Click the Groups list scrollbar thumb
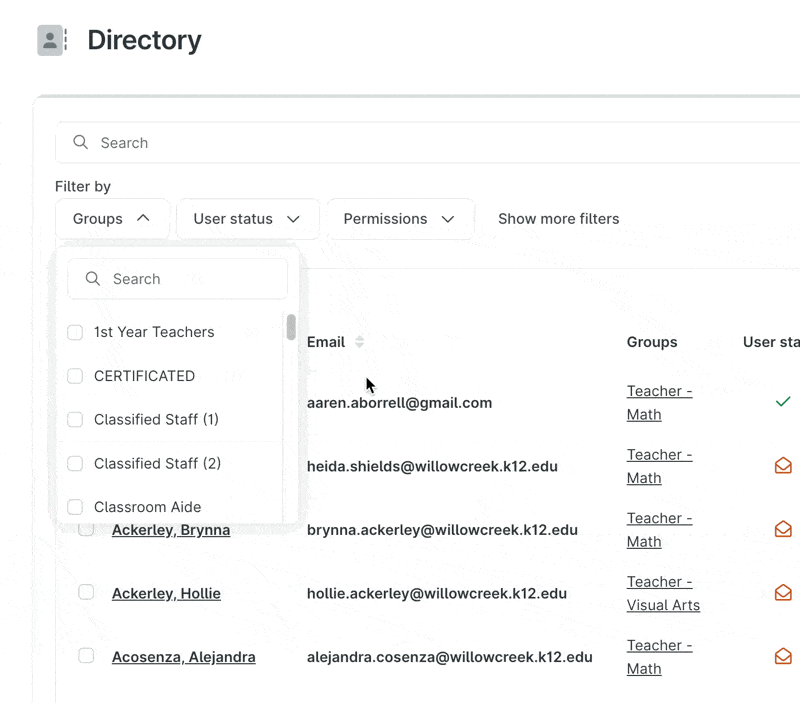 point(291,327)
